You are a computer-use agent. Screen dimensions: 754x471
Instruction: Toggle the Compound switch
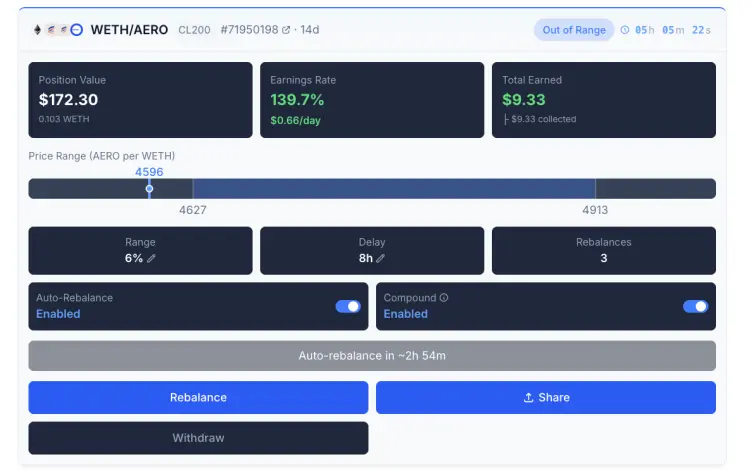click(695, 306)
